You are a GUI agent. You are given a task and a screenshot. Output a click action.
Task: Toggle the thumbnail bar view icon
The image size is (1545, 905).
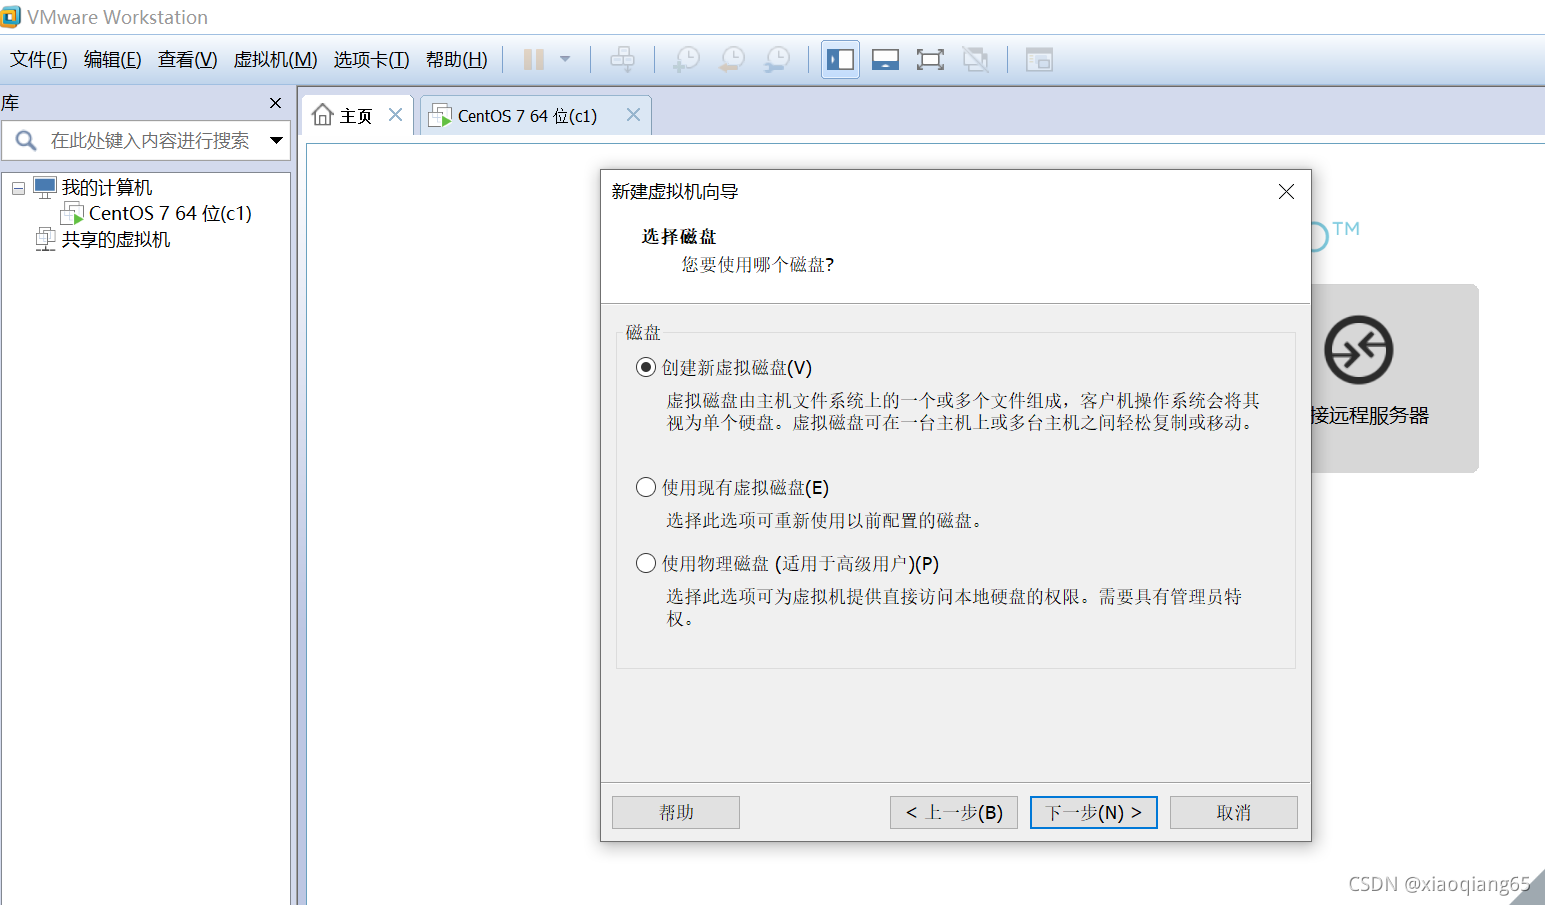[885, 60]
